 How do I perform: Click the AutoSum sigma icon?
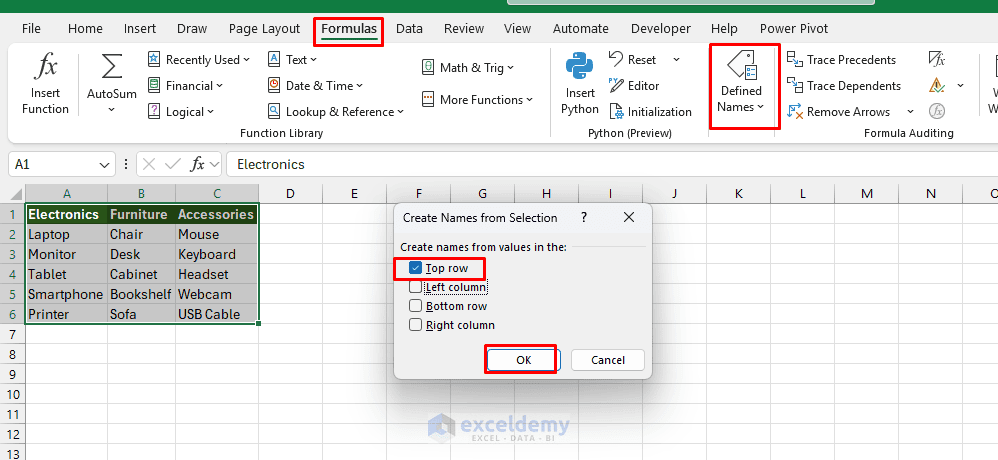tap(112, 67)
